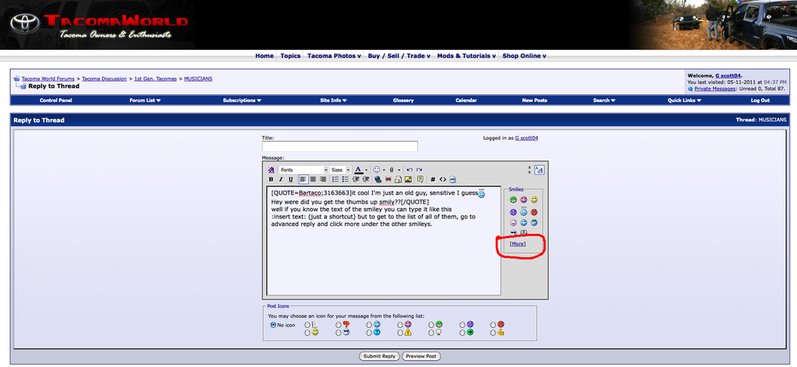The height and width of the screenshot is (367, 797).
Task: Select the No icon radio button
Action: click(x=273, y=325)
